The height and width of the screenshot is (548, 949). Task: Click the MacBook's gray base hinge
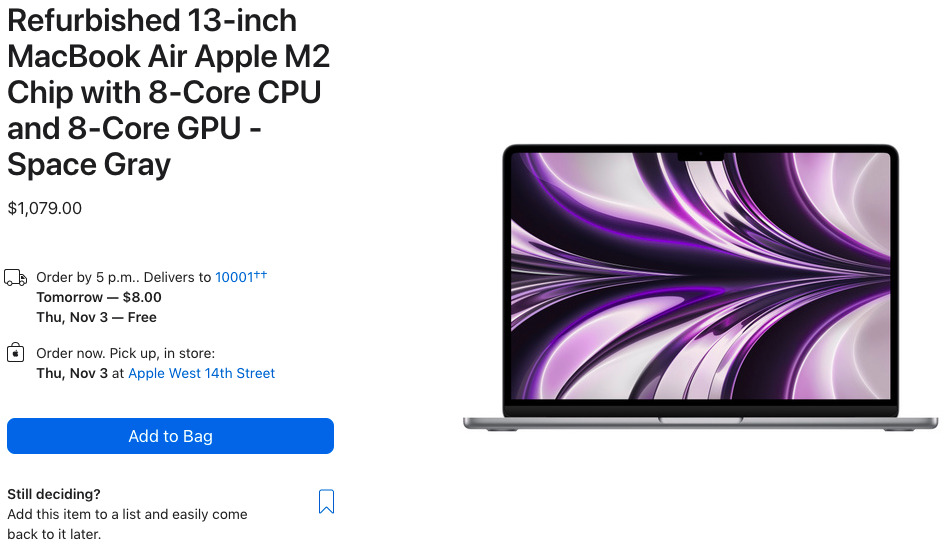(x=700, y=423)
